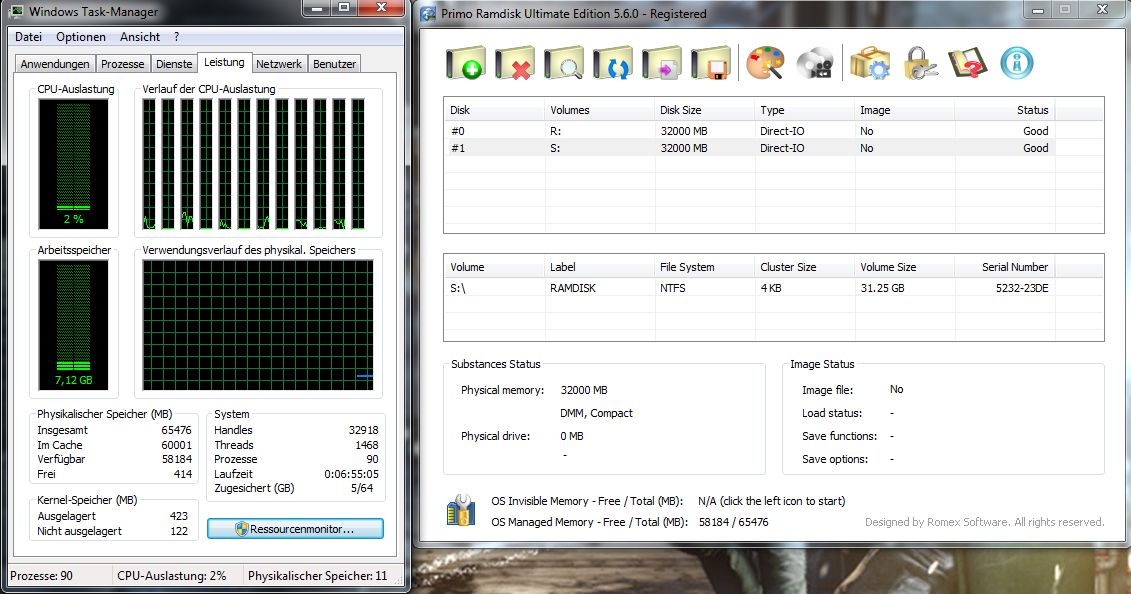The image size is (1131, 594).
Task: Click the Windows Task-Manager title bar icon
Action: [x=16, y=11]
